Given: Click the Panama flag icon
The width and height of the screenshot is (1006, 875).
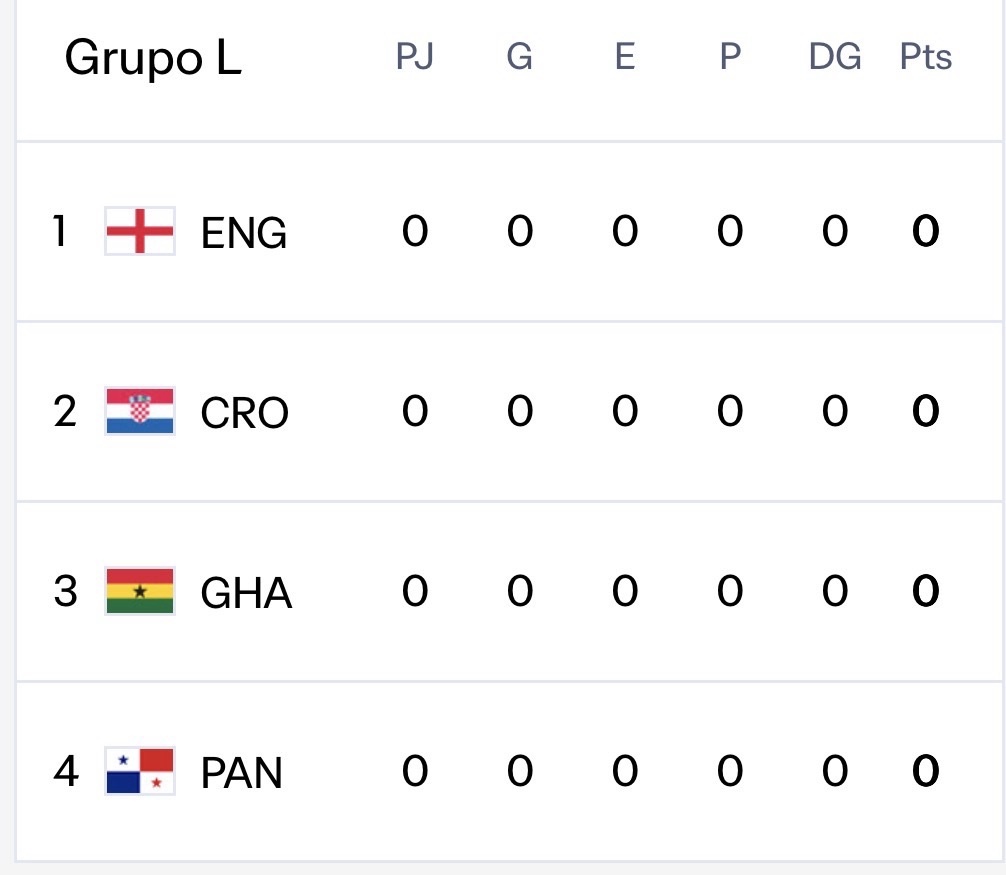Looking at the screenshot, I should click(x=140, y=771).
